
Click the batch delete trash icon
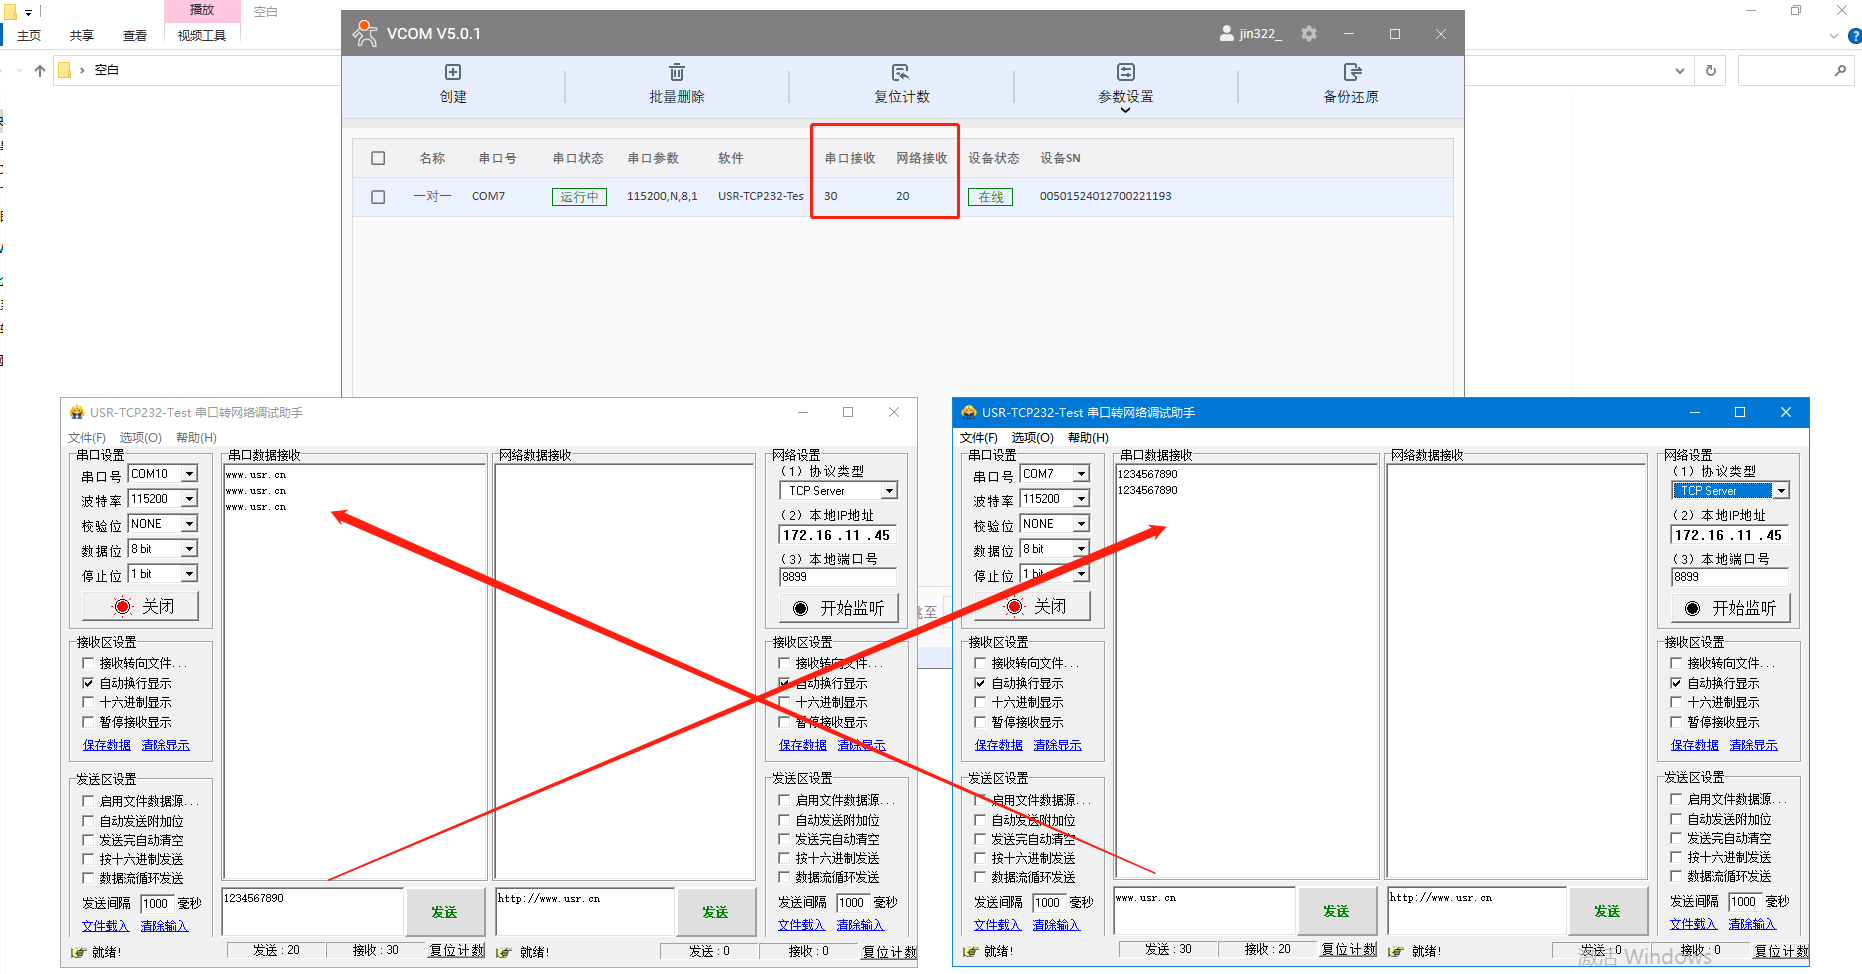tap(677, 73)
